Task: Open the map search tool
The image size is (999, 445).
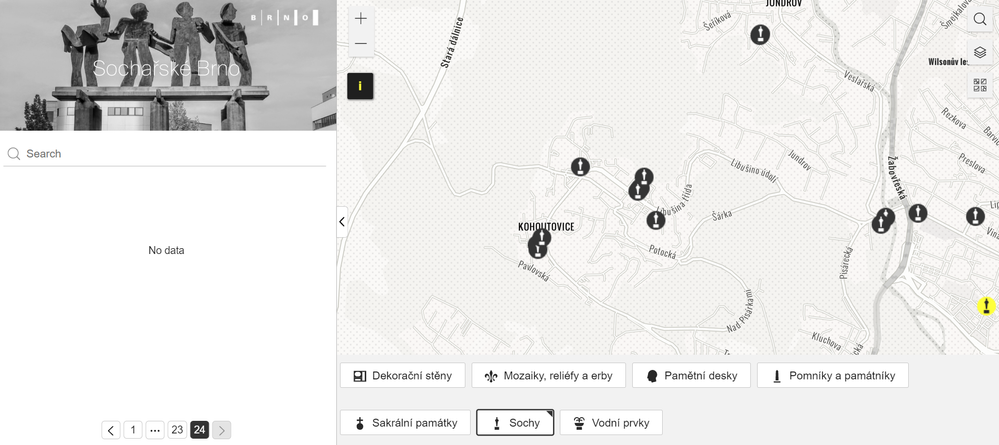Action: pos(979,20)
